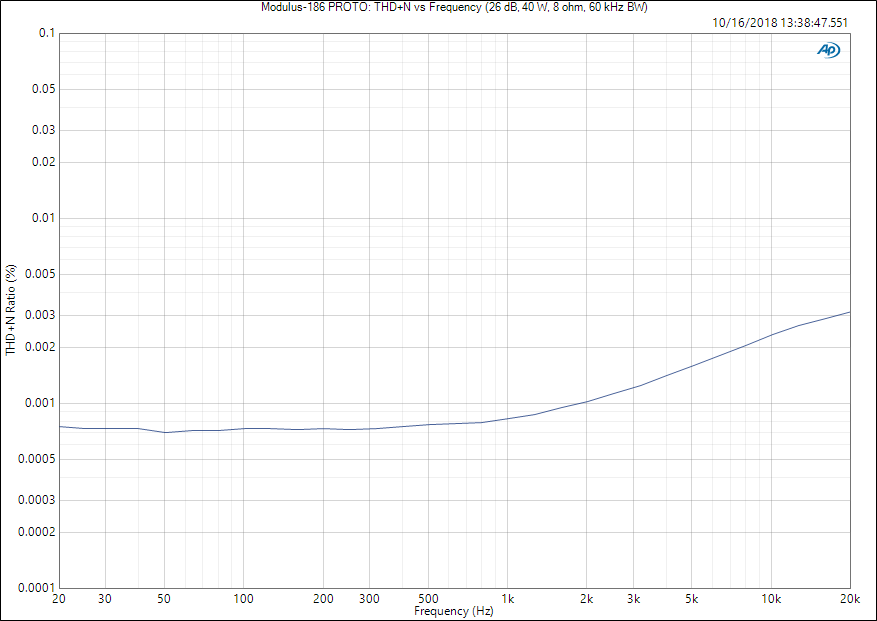Click the '100' frequency axis tick label

[243, 599]
